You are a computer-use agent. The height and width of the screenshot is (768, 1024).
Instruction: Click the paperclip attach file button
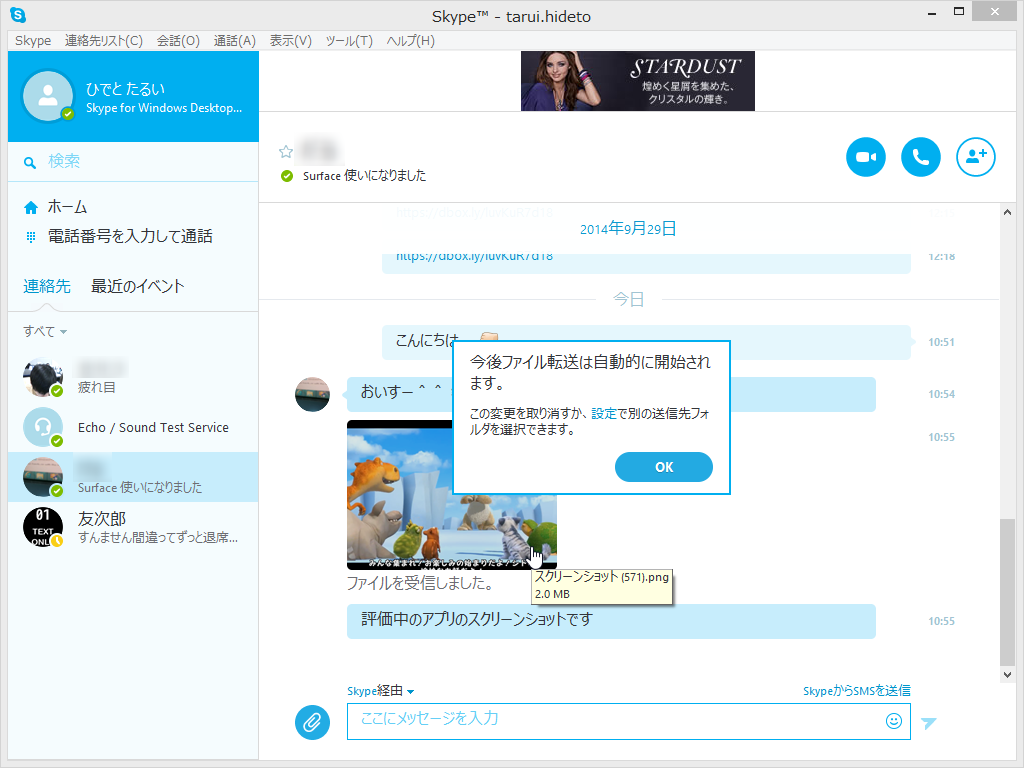(x=312, y=722)
